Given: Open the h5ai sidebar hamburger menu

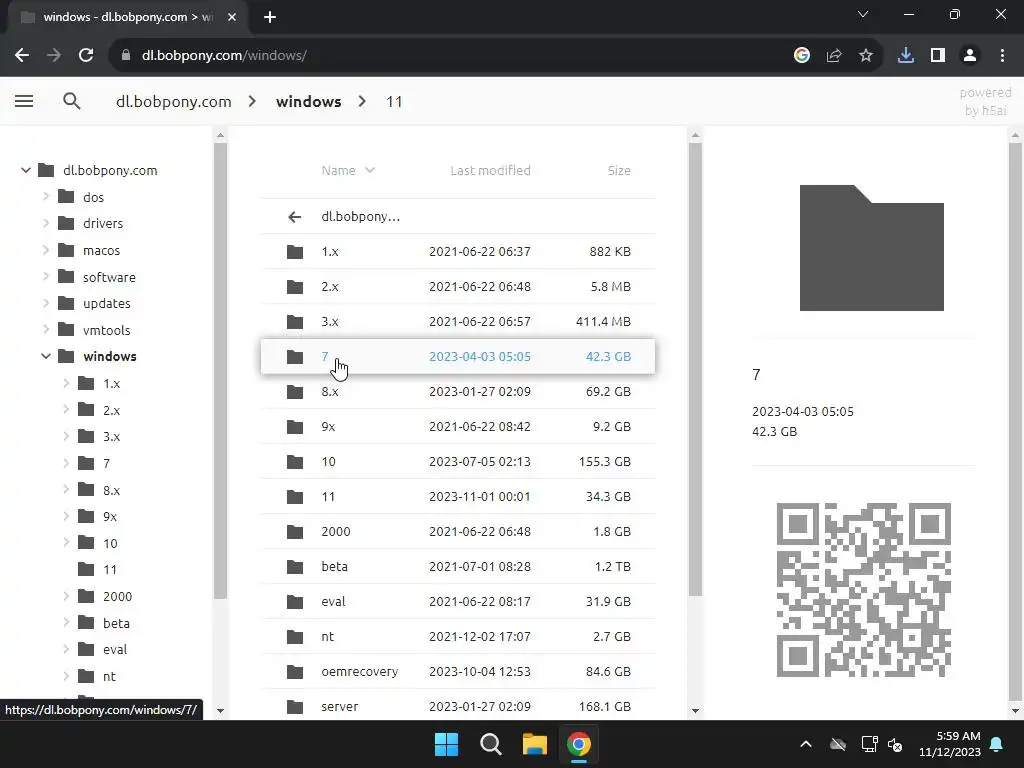Looking at the screenshot, I should pos(24,101).
